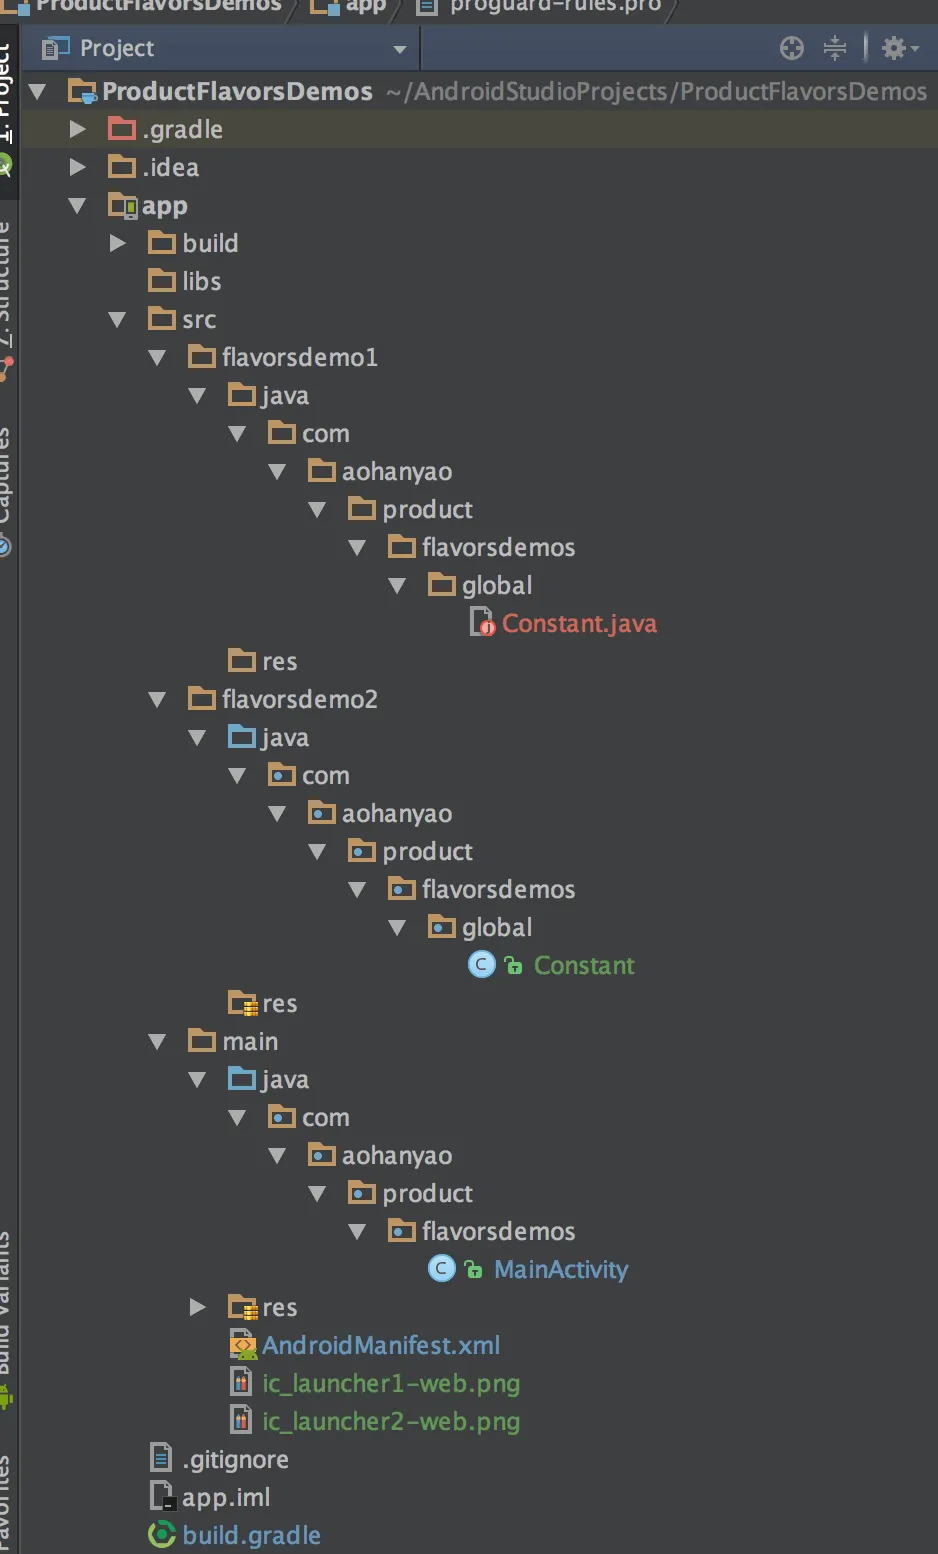Collapse the main folder arrow

pyautogui.click(x=157, y=1042)
